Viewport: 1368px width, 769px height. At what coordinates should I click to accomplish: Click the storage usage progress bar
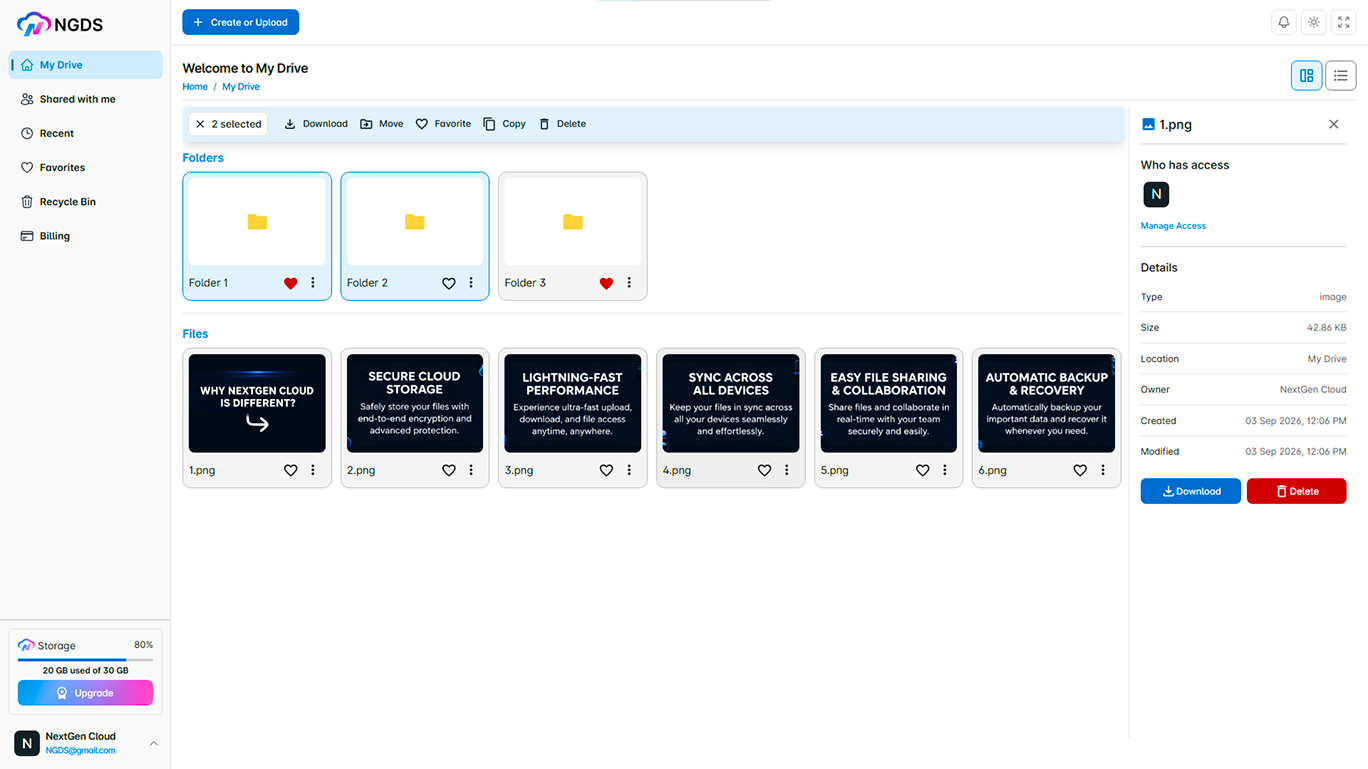tap(85, 659)
